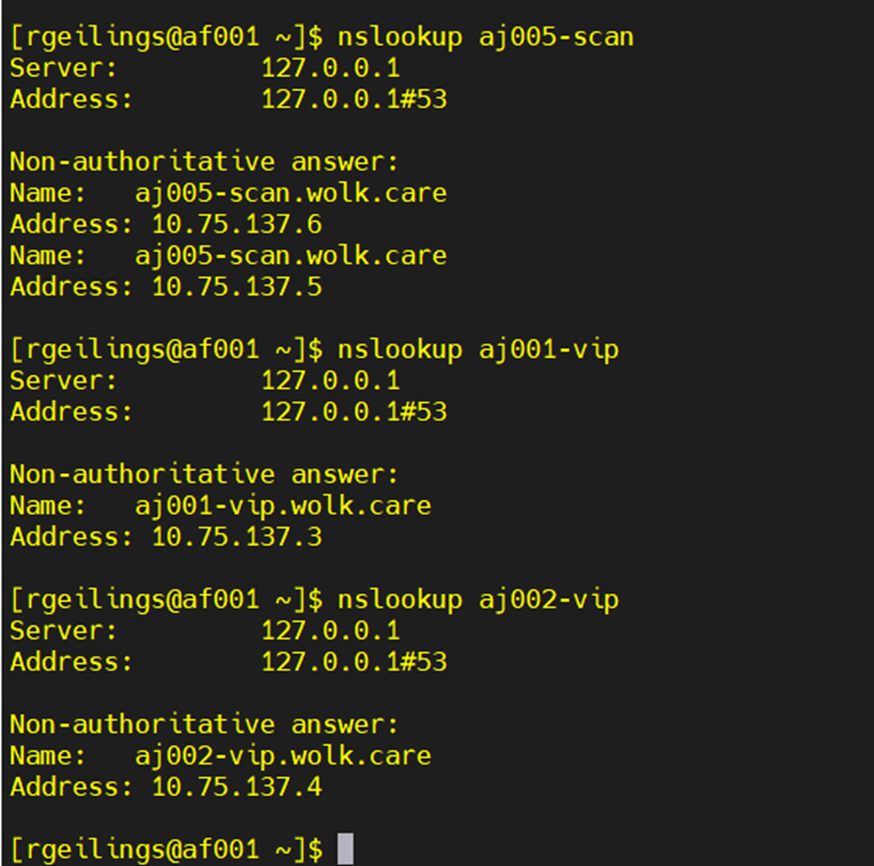Viewport: 874px width, 866px height.
Task: Click the aj005-scan.wolk.care name above 10.75.137.5
Action: (291, 255)
